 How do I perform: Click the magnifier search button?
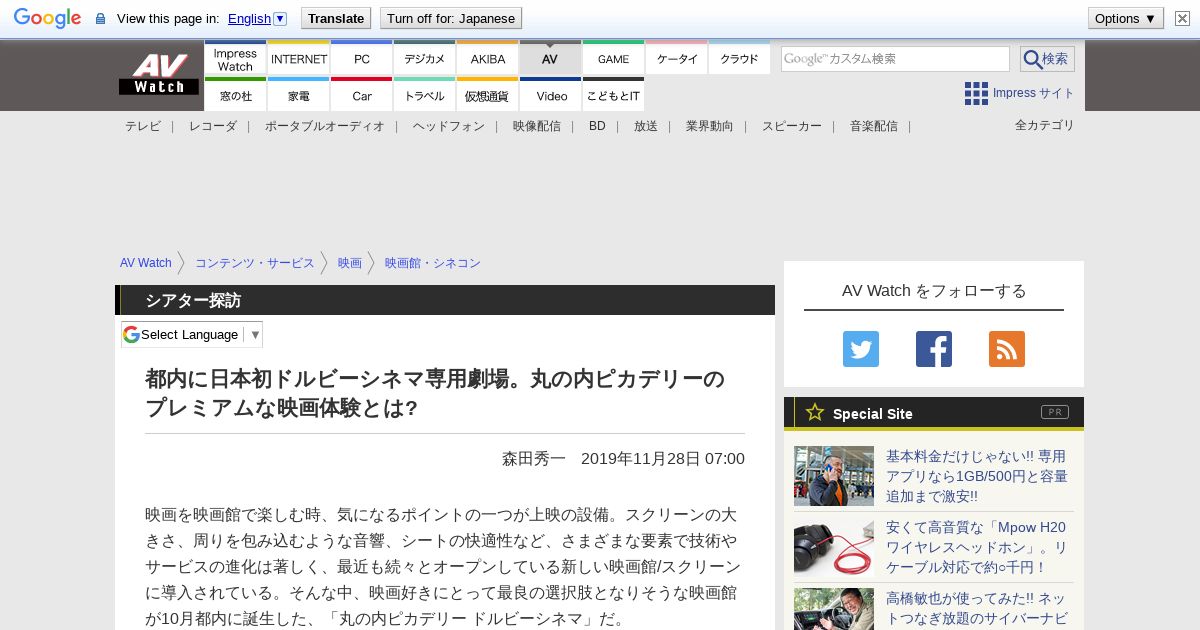pos(1047,59)
